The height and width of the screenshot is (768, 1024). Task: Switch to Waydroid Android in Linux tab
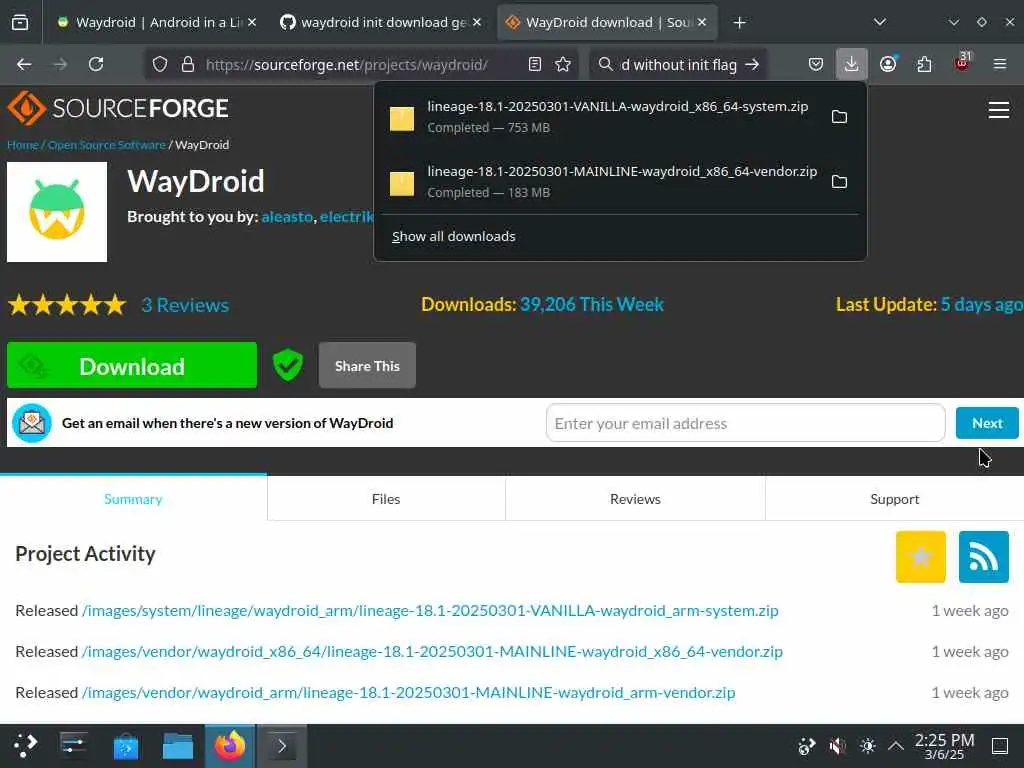[157, 23]
